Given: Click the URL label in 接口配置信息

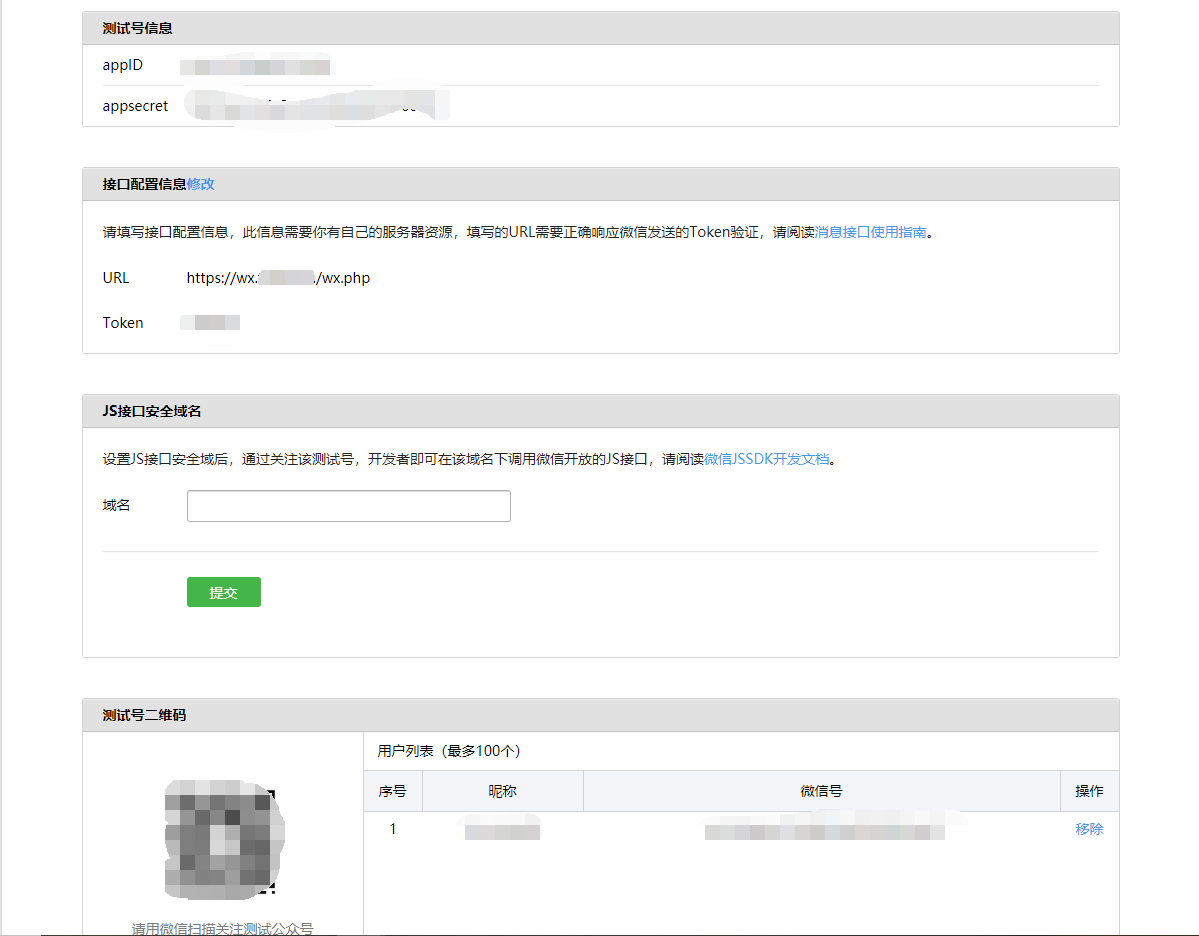Looking at the screenshot, I should tap(116, 278).
